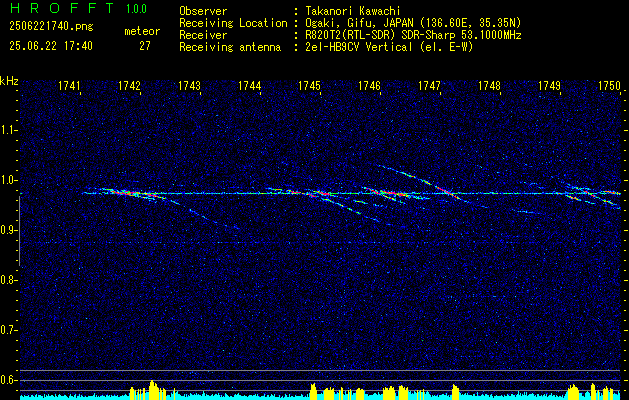Click the 1745 time axis label
The image size is (629, 400).
[309, 86]
